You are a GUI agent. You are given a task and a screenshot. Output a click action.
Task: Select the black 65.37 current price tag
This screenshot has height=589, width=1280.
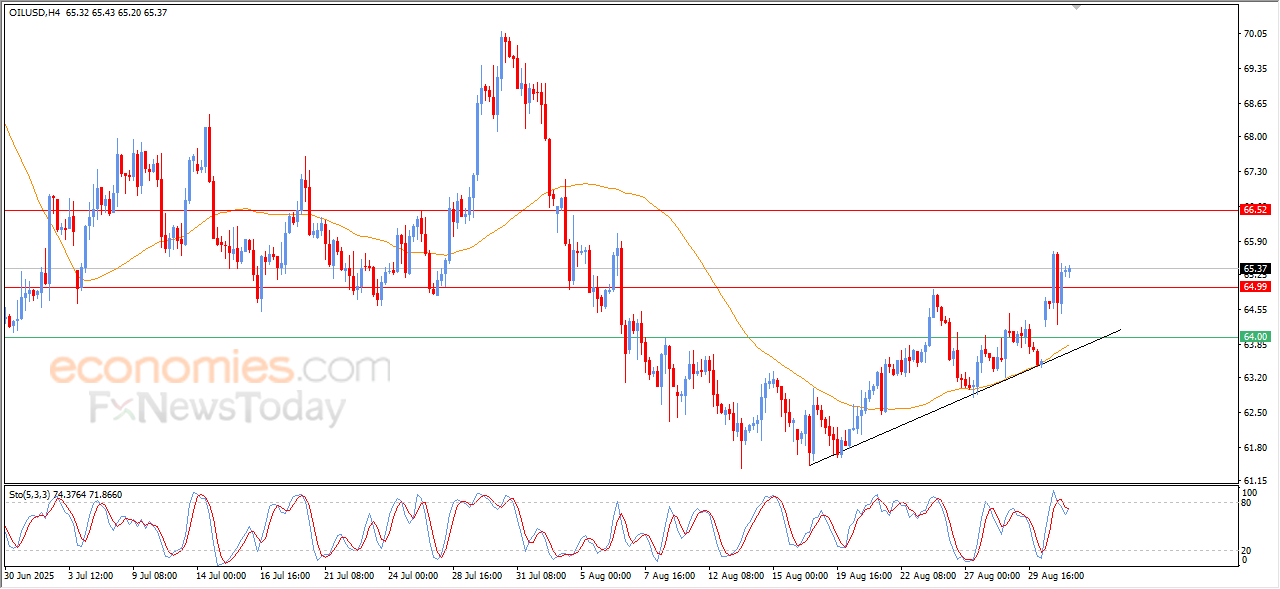pos(1255,269)
